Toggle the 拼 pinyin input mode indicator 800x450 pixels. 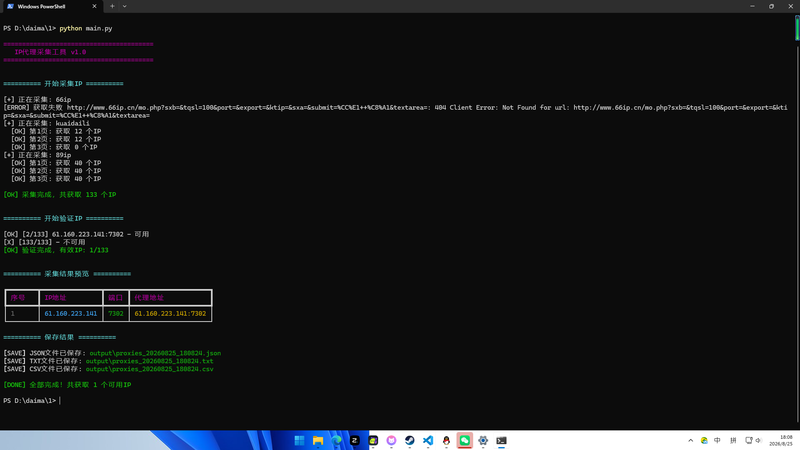[733, 440]
